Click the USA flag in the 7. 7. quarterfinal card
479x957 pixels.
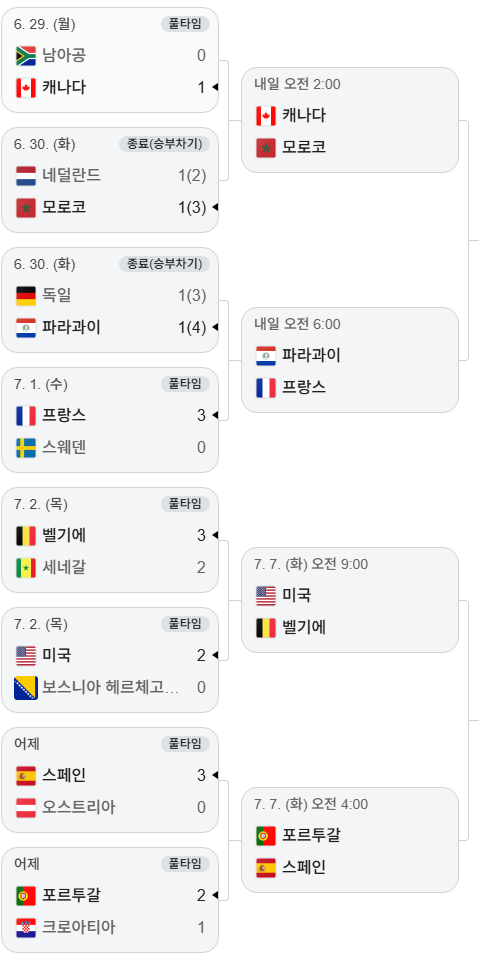[x=266, y=595]
